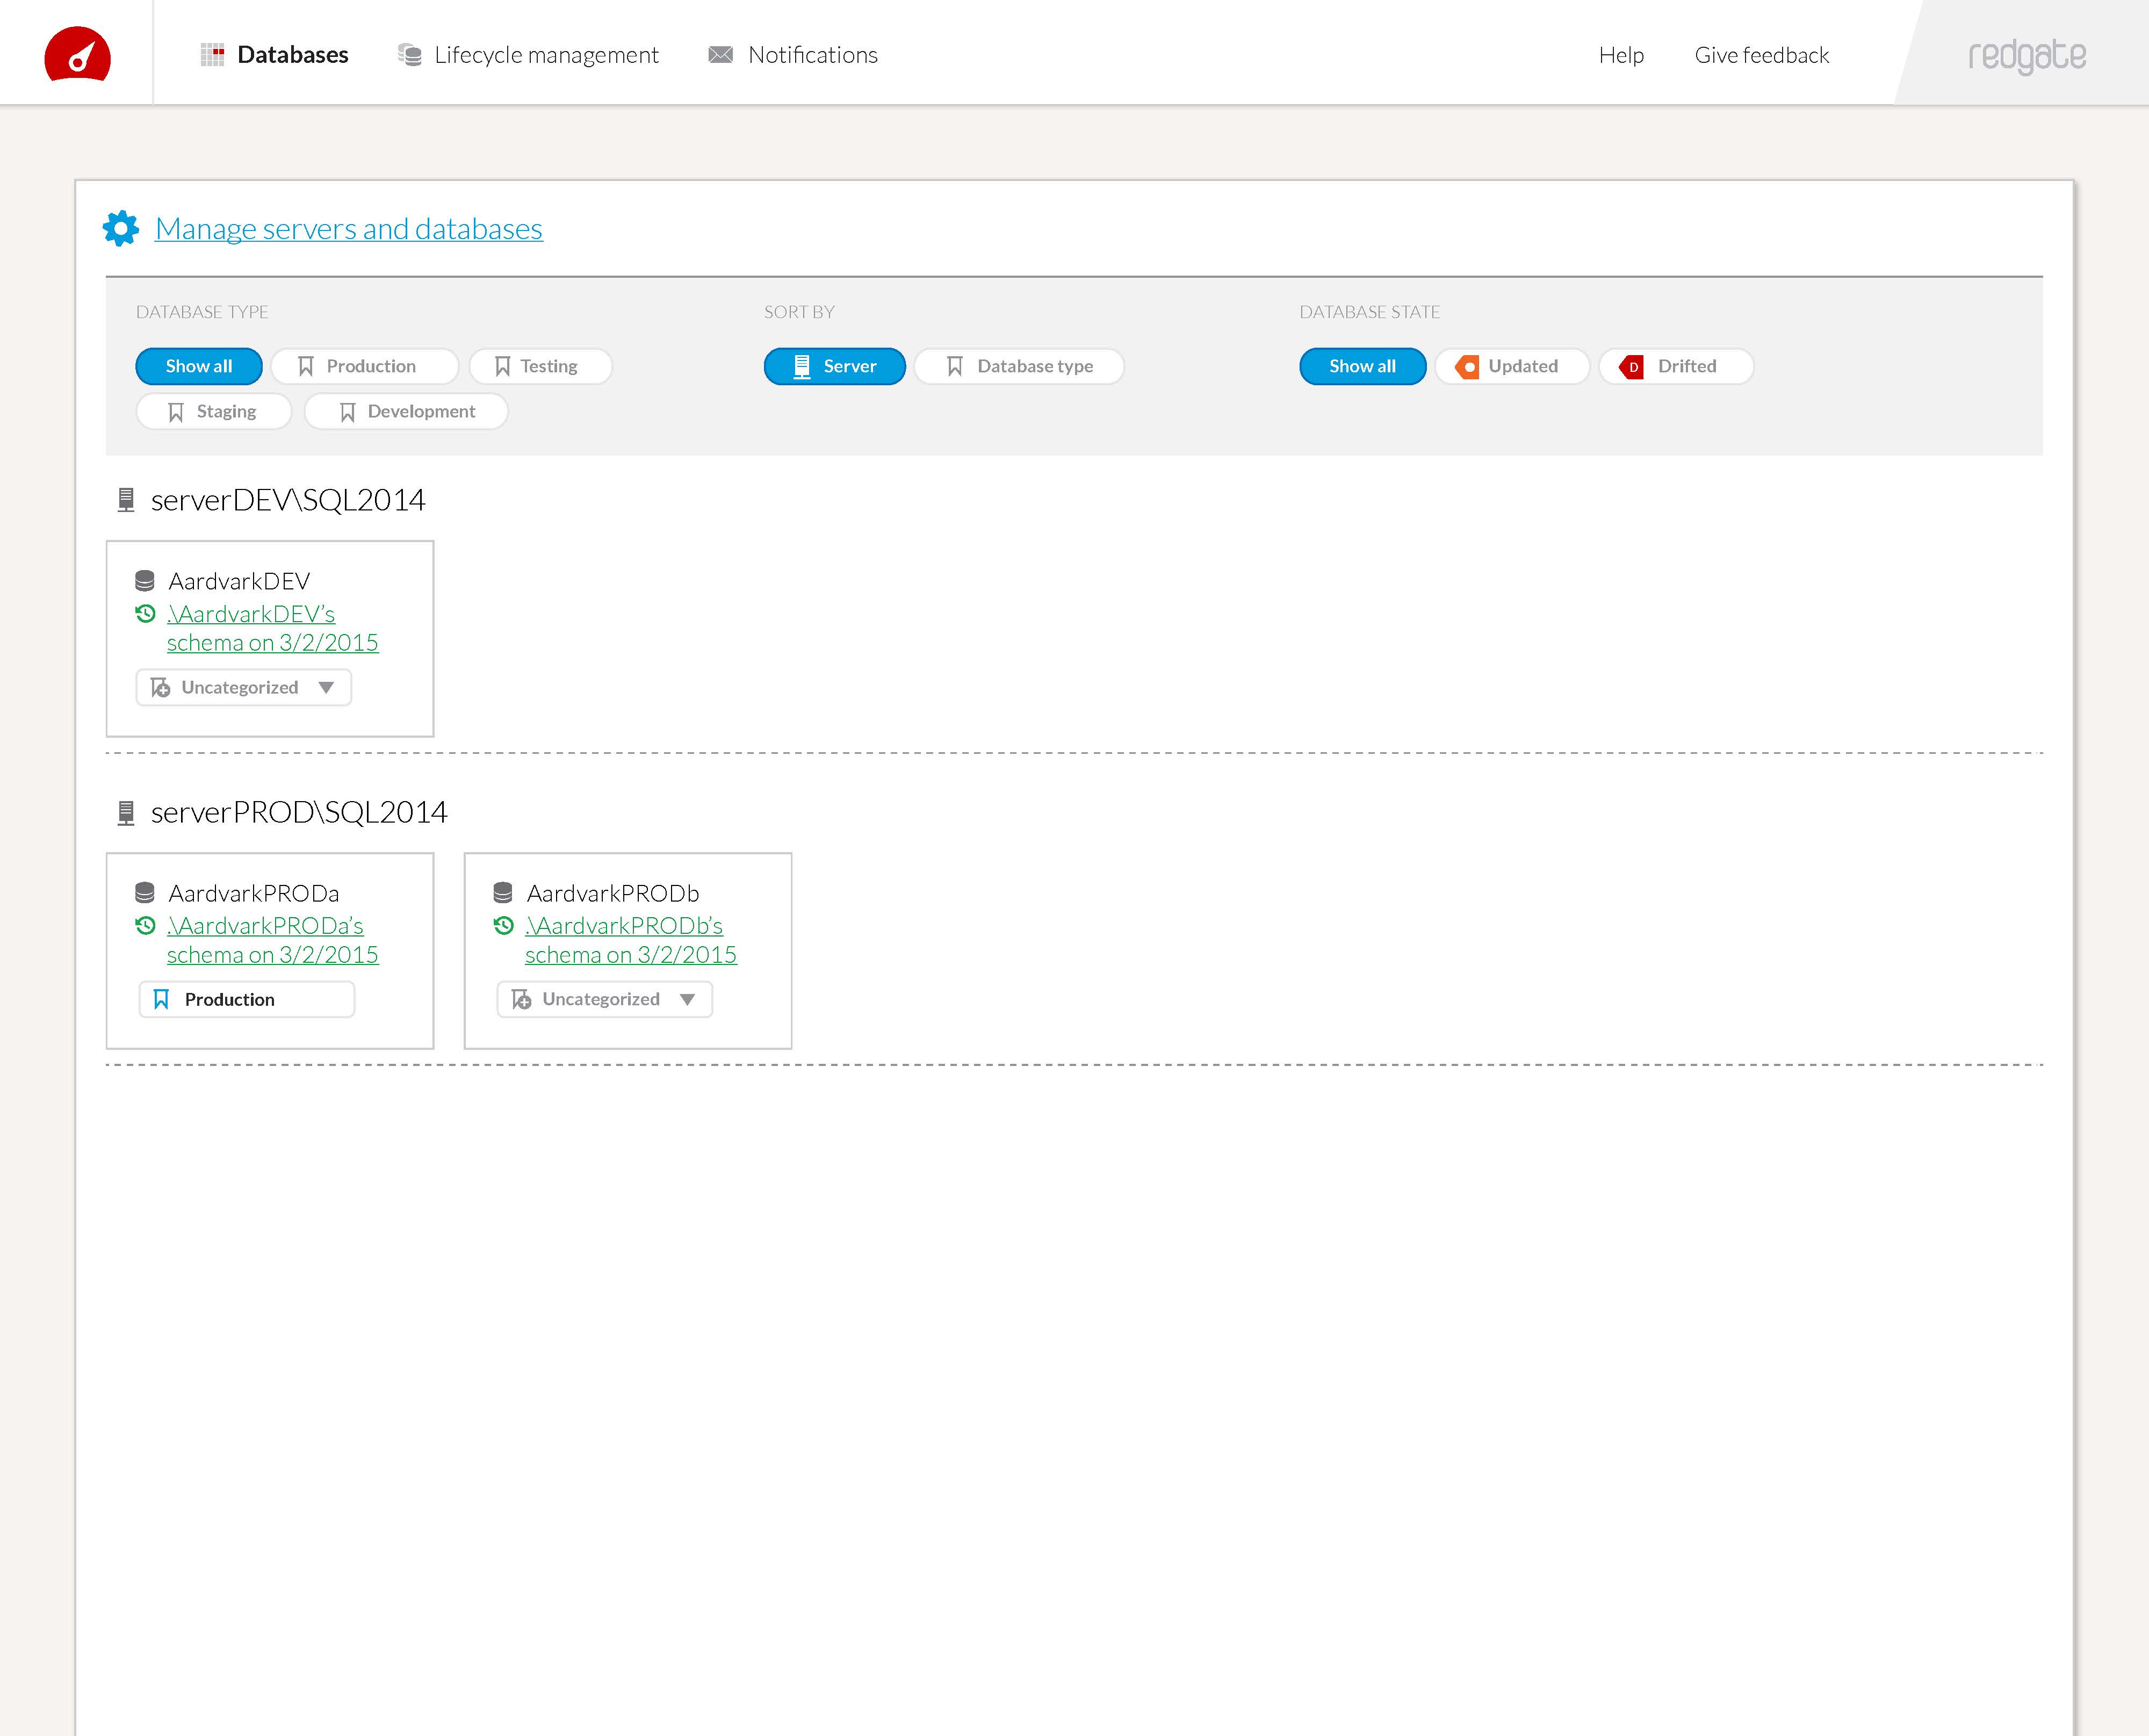This screenshot has width=2149, height=1736.
Task: Click the DATABASE STATE label
Action: (x=1370, y=312)
